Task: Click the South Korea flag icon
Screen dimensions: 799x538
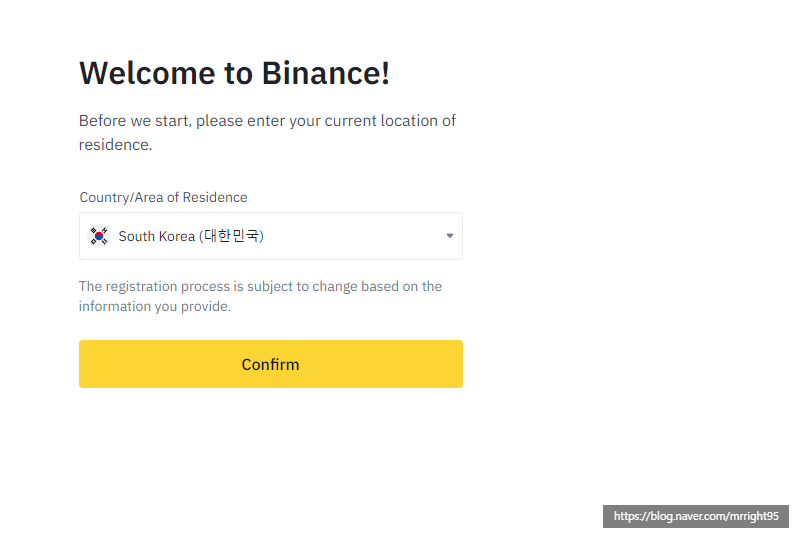Action: point(99,236)
